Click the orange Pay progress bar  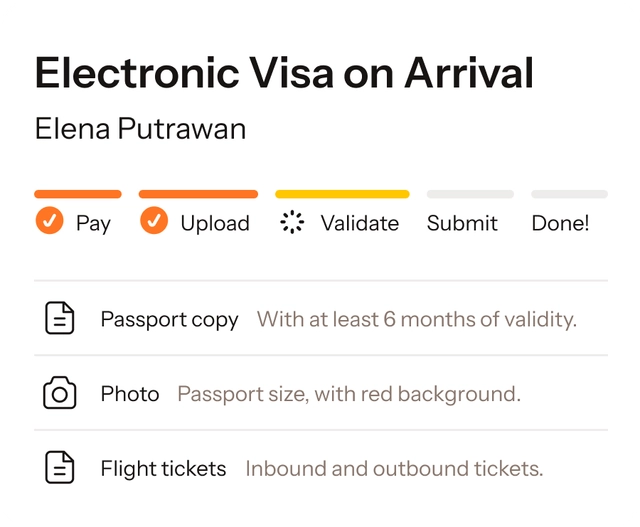78,194
